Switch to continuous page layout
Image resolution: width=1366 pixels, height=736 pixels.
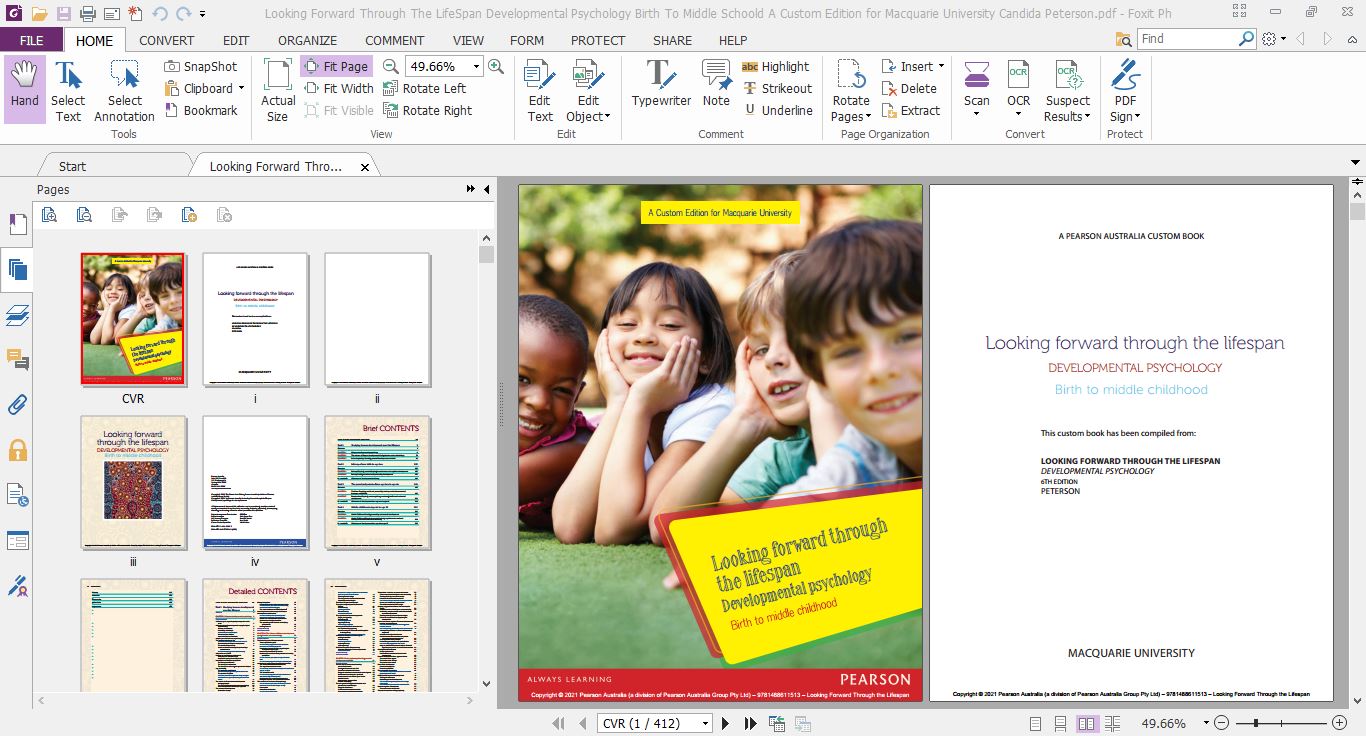[x=1061, y=723]
